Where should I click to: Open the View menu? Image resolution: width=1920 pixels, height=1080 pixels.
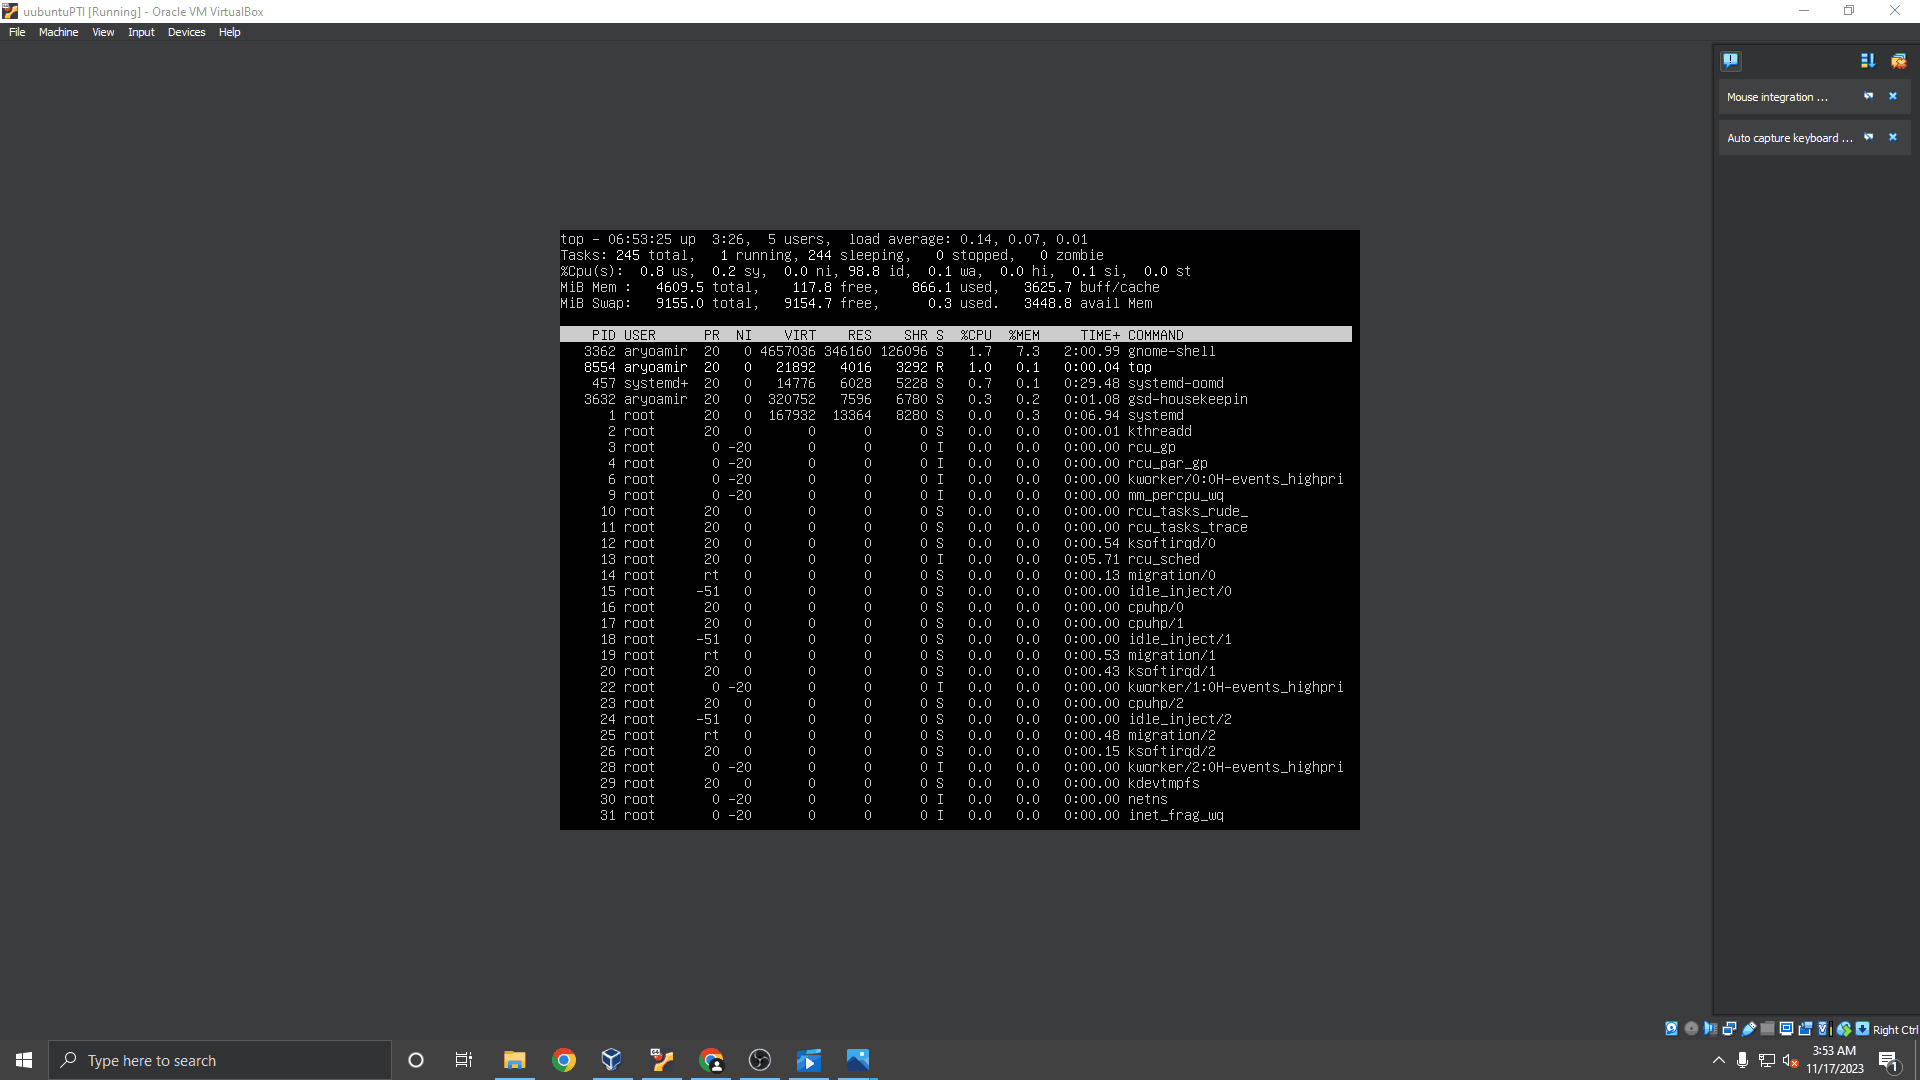pyautogui.click(x=103, y=32)
